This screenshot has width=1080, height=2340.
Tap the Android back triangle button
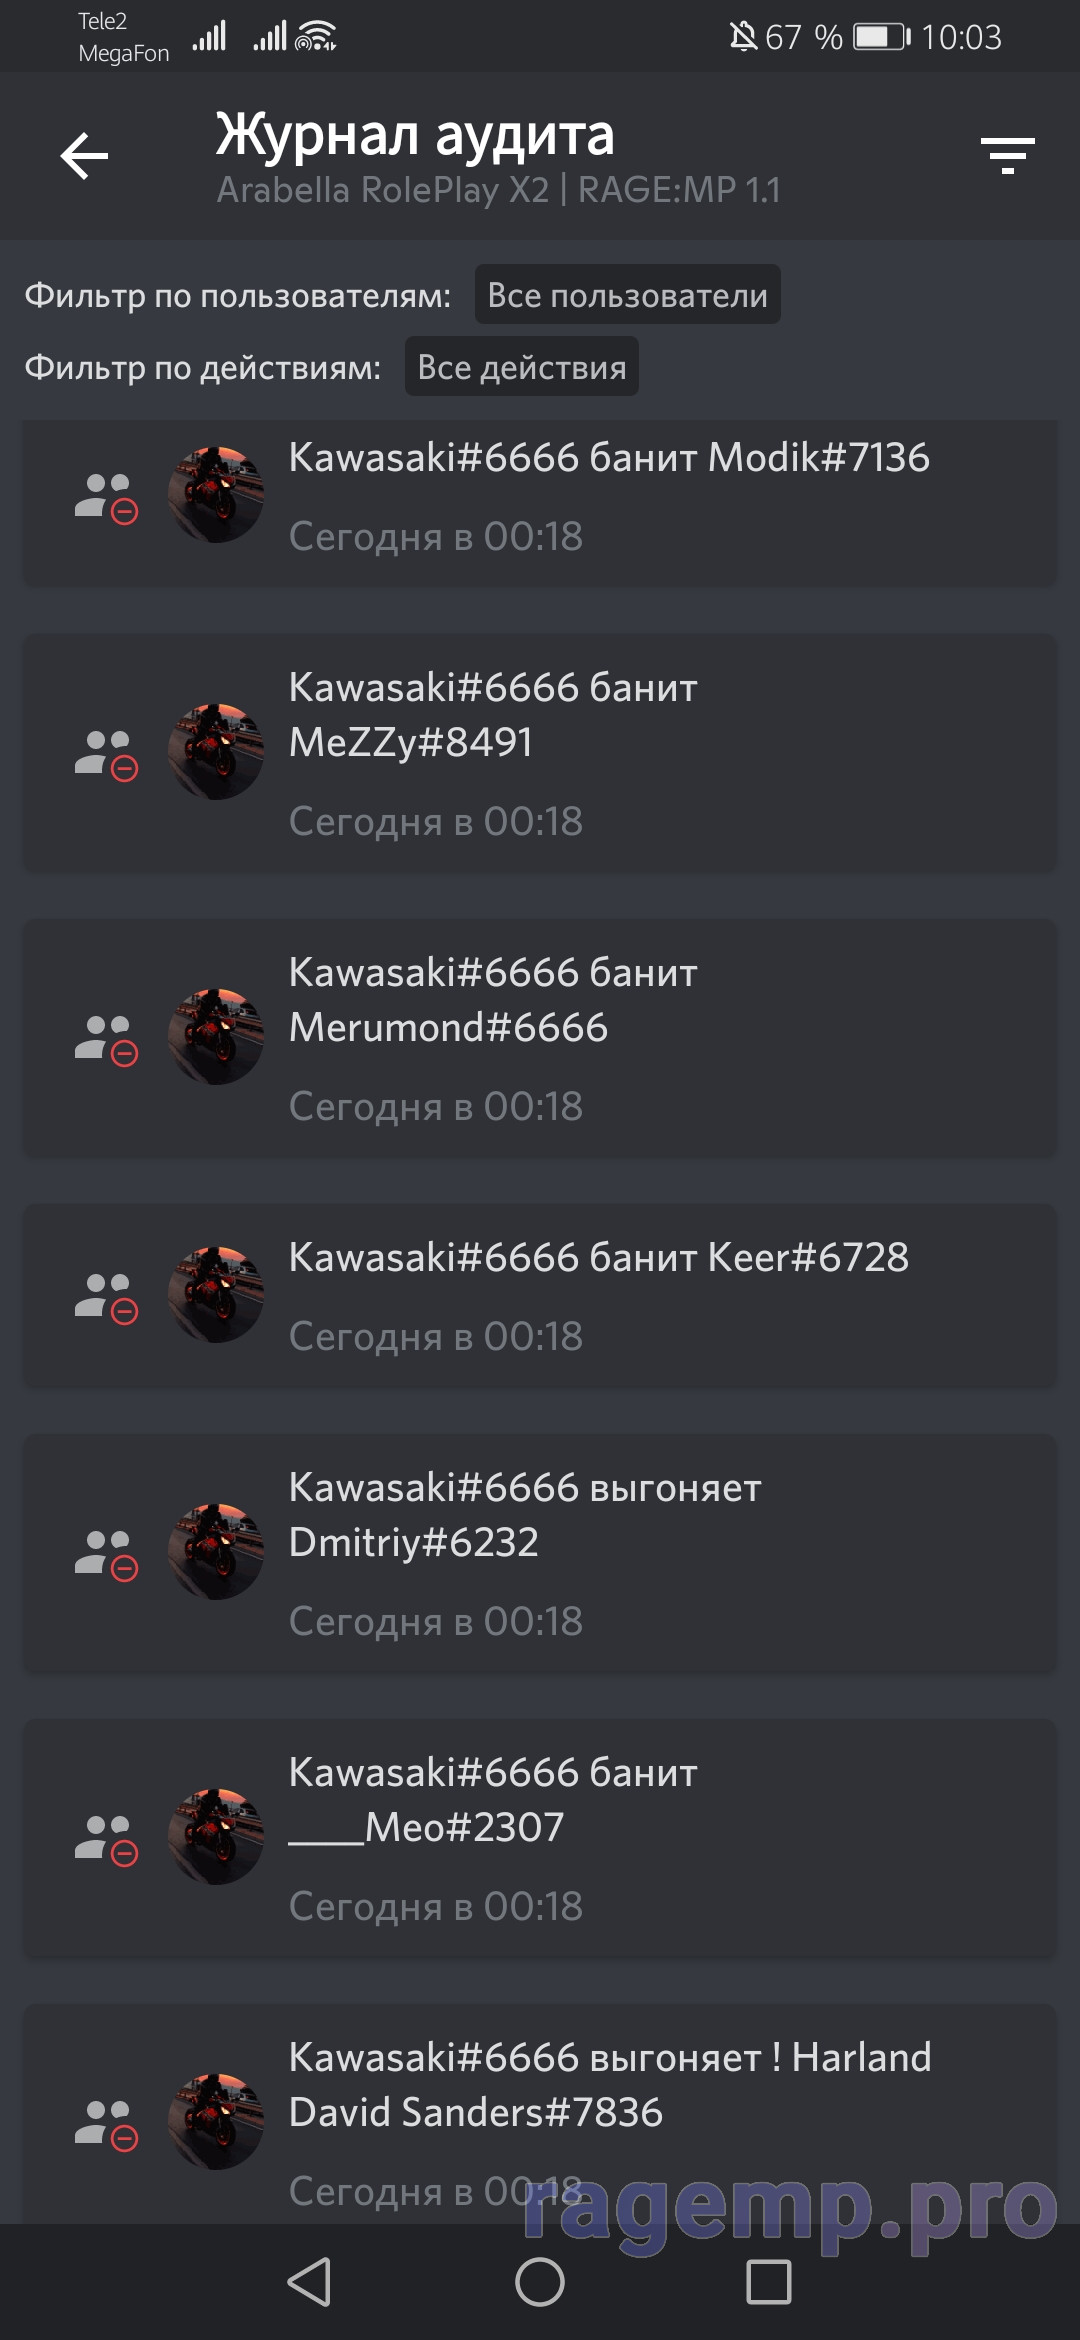tap(310, 2282)
